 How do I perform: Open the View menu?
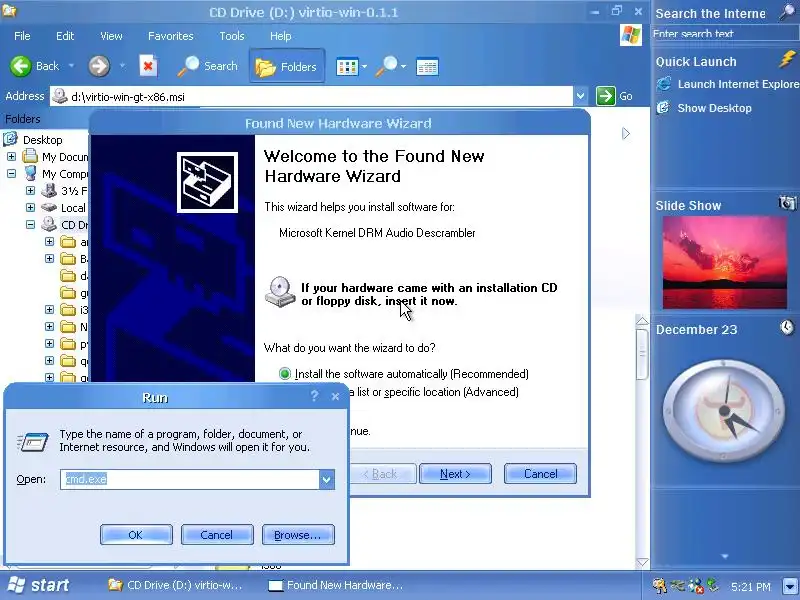coord(111,36)
